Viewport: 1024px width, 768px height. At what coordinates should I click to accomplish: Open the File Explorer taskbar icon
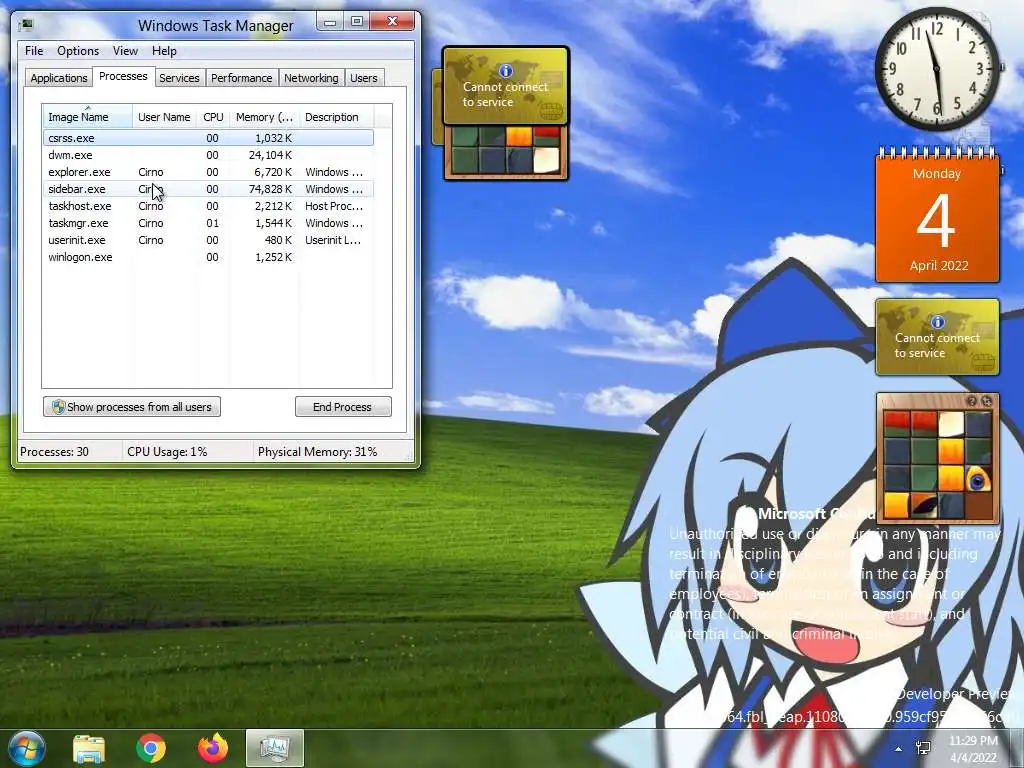(89, 748)
